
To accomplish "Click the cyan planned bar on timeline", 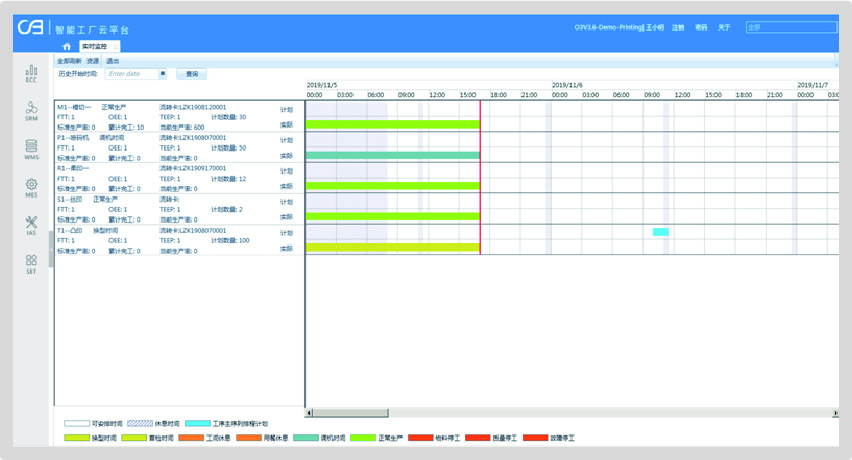I will 660,232.
